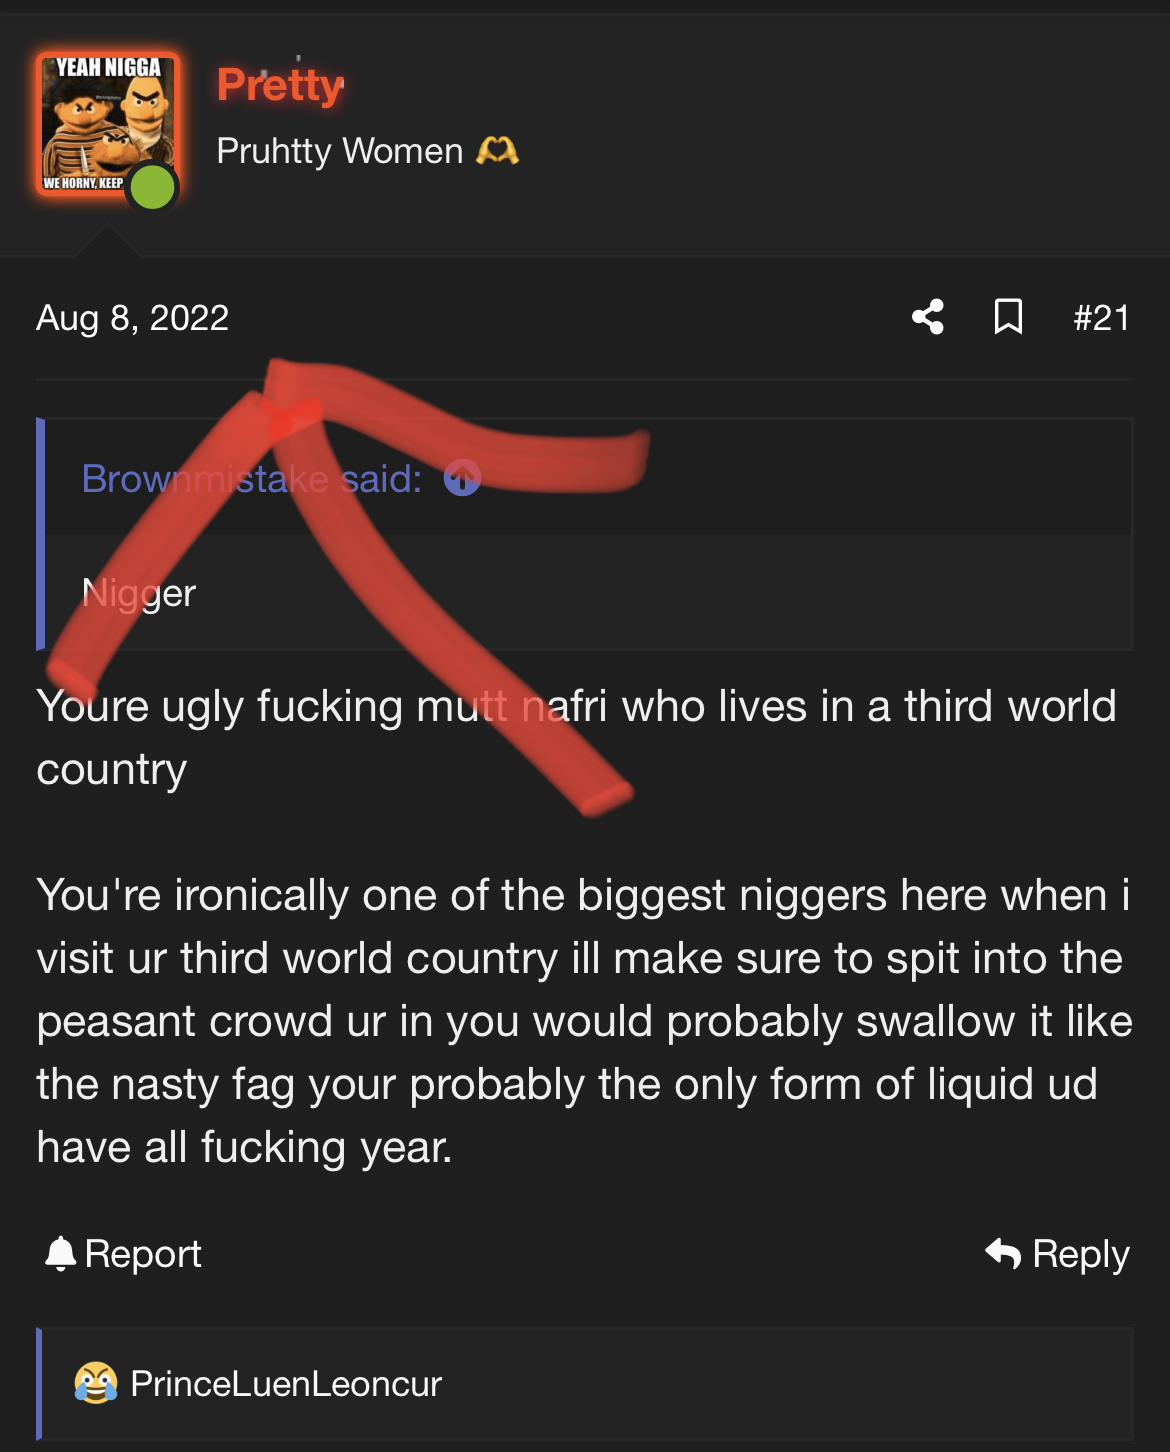This screenshot has width=1170, height=1452.
Task: Reply to this post
Action: point(1057,1253)
